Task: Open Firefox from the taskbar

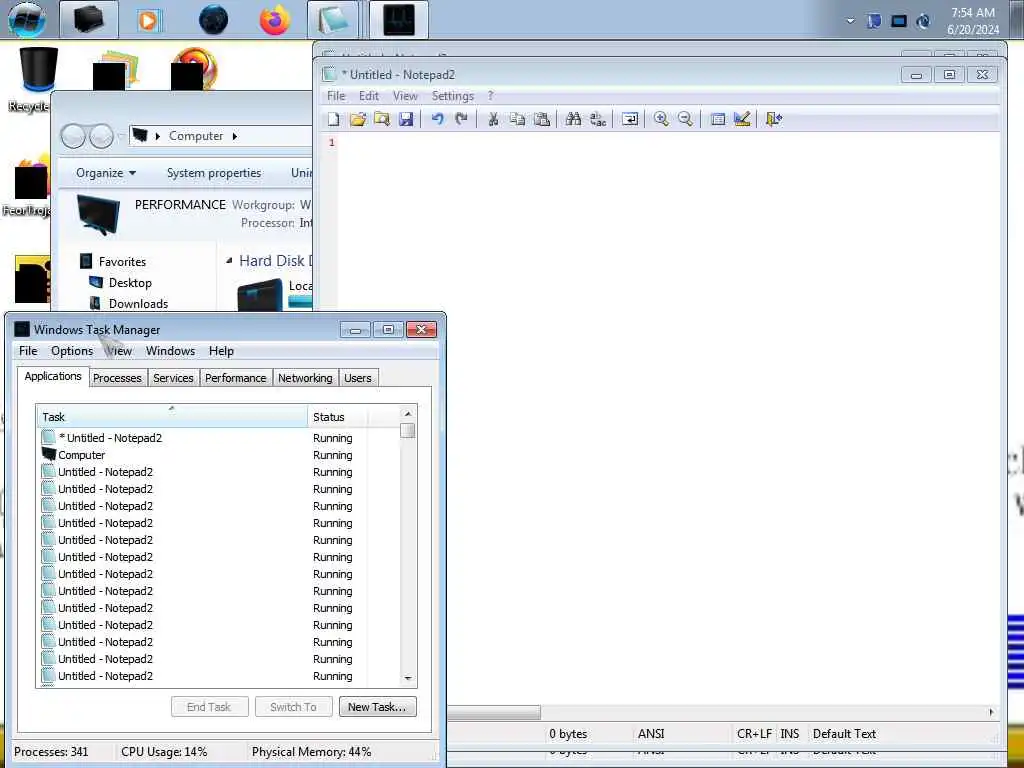Action: (274, 20)
